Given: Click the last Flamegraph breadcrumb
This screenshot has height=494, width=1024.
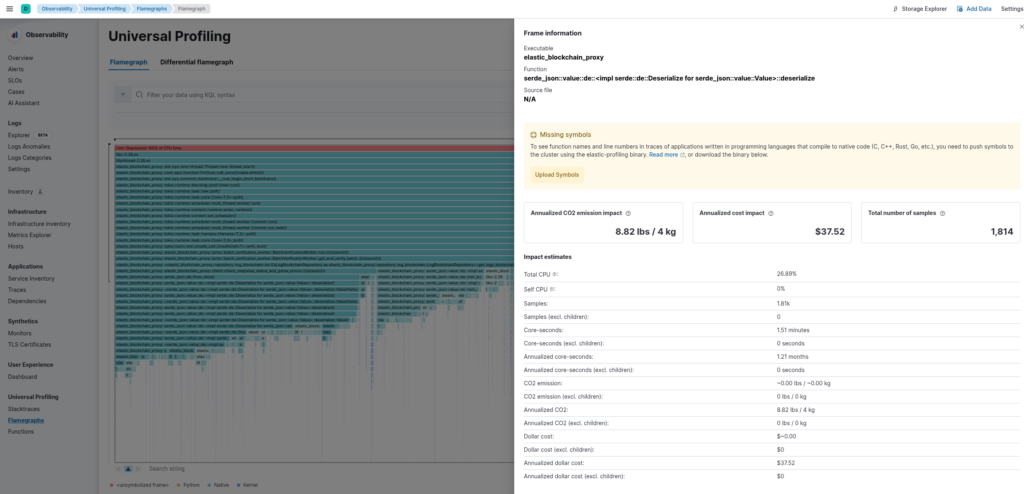Looking at the screenshot, I should [x=191, y=9].
